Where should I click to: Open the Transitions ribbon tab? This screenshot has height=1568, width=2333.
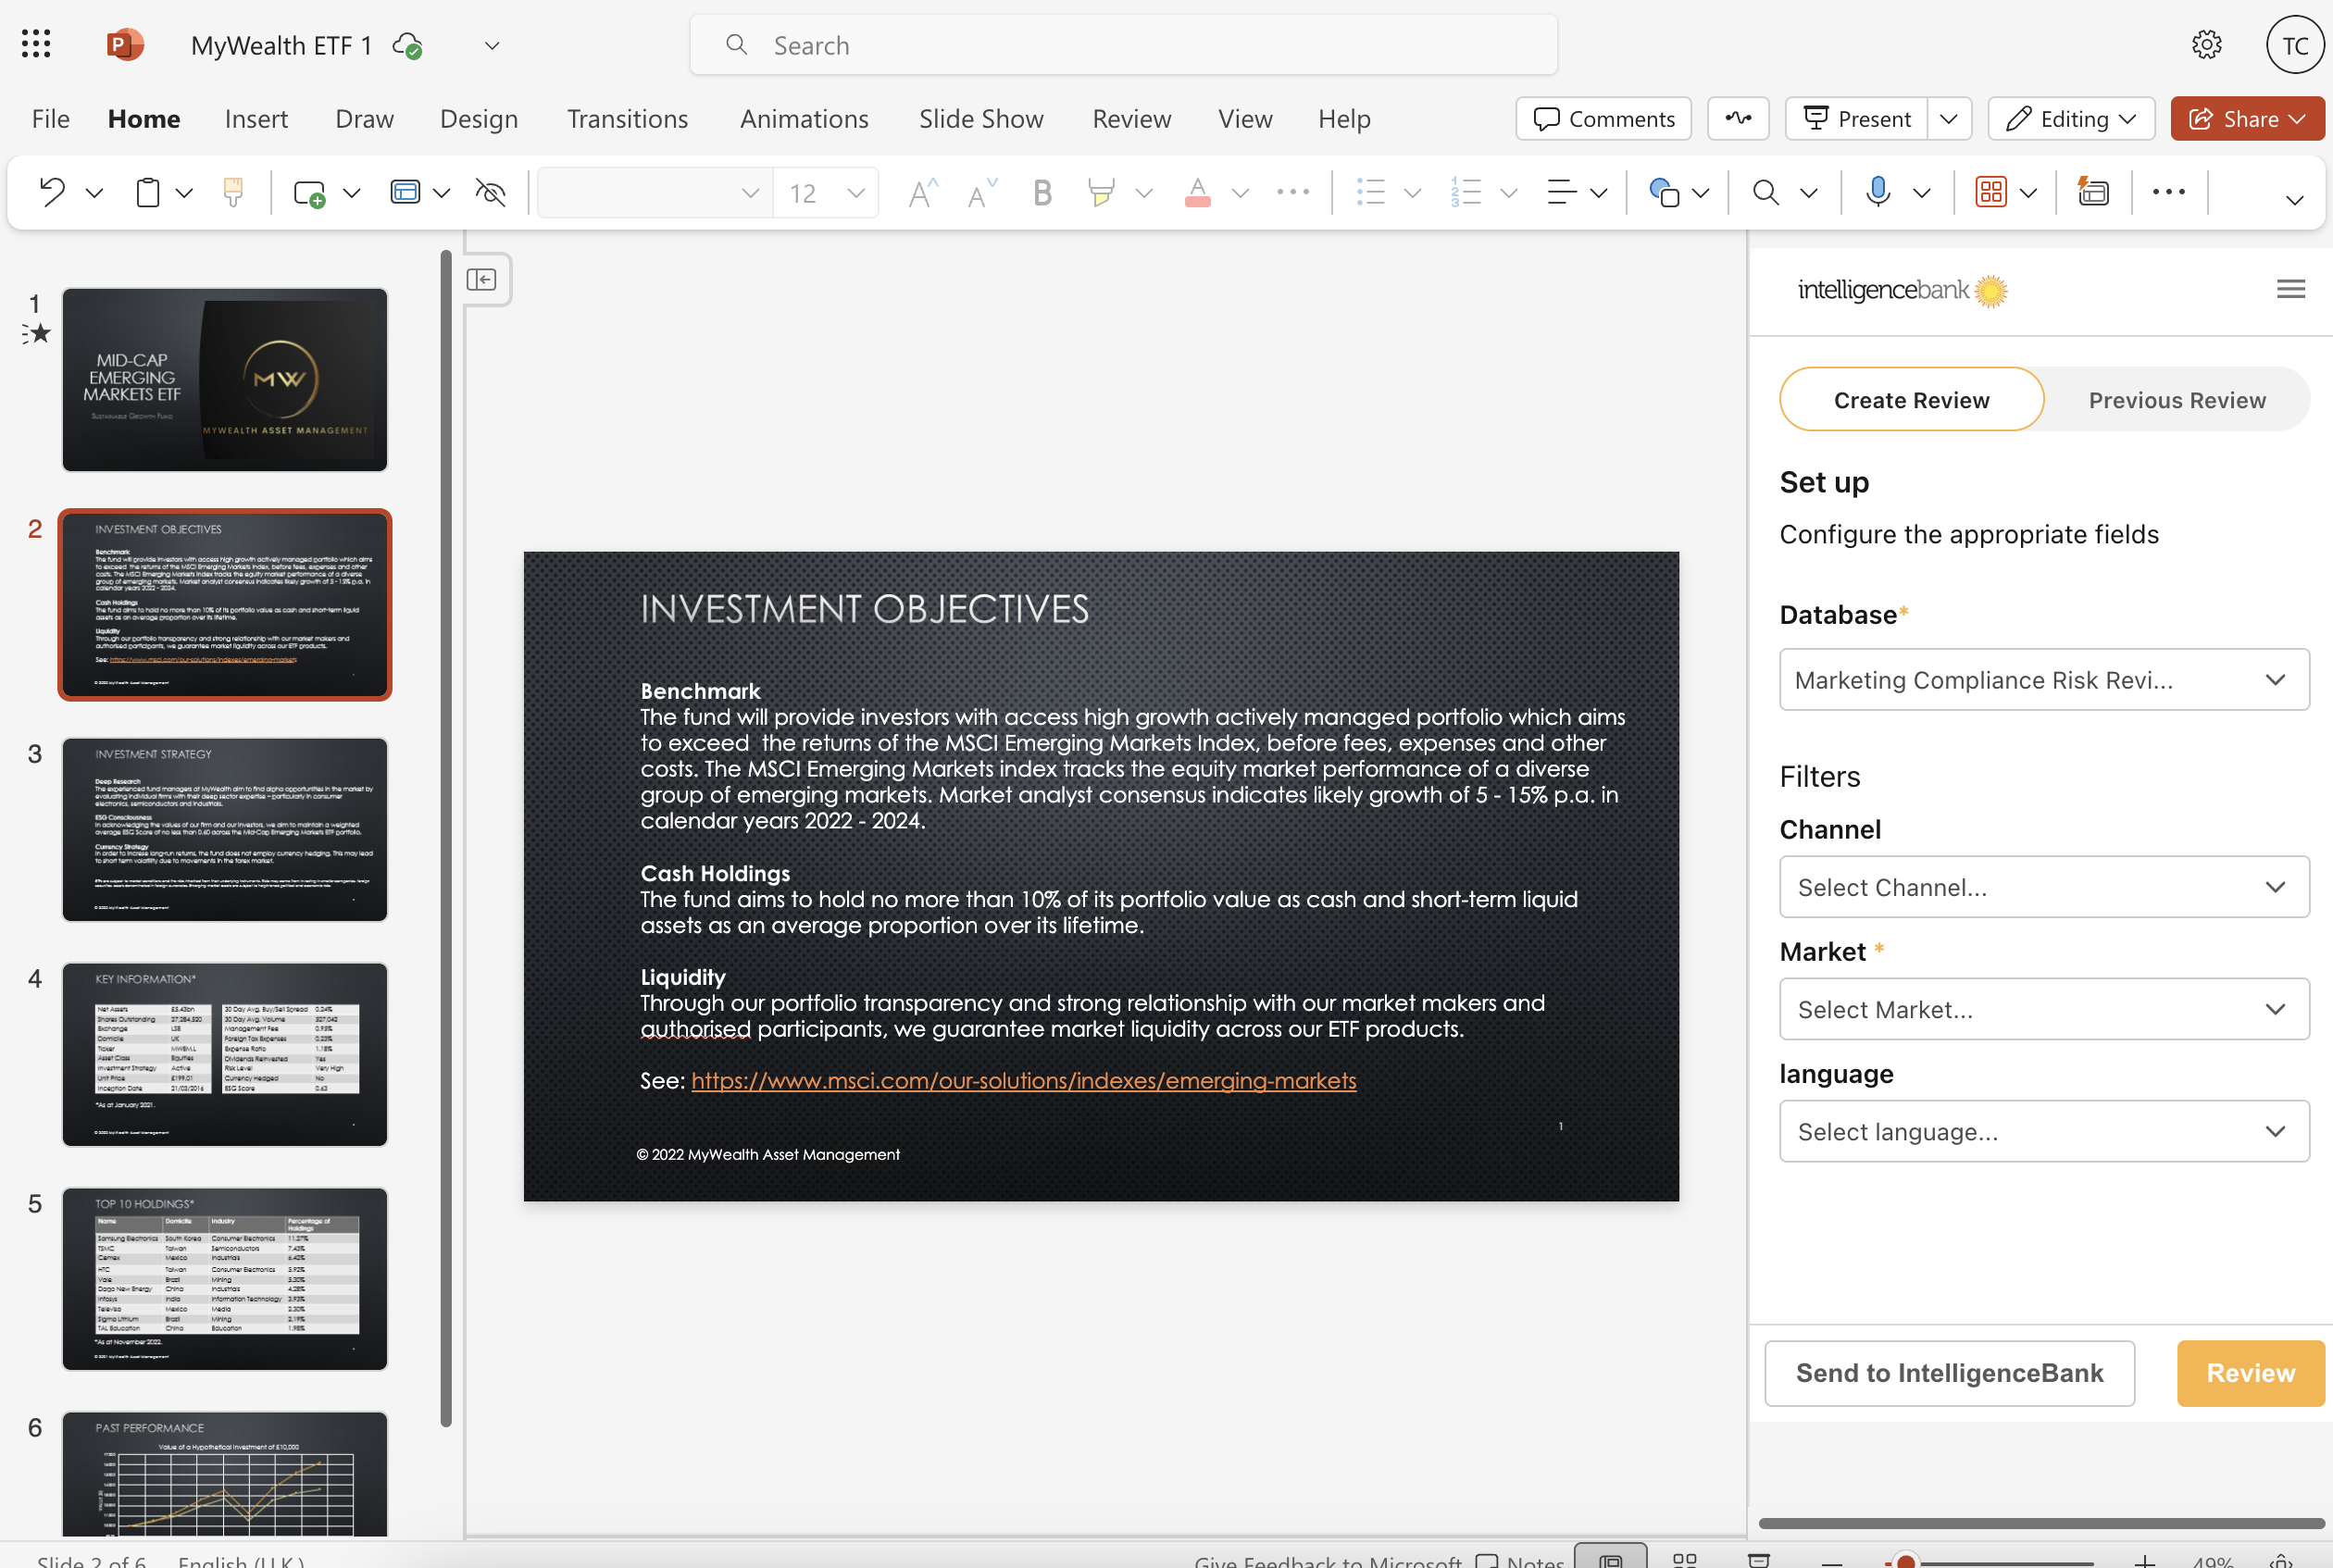click(x=627, y=119)
